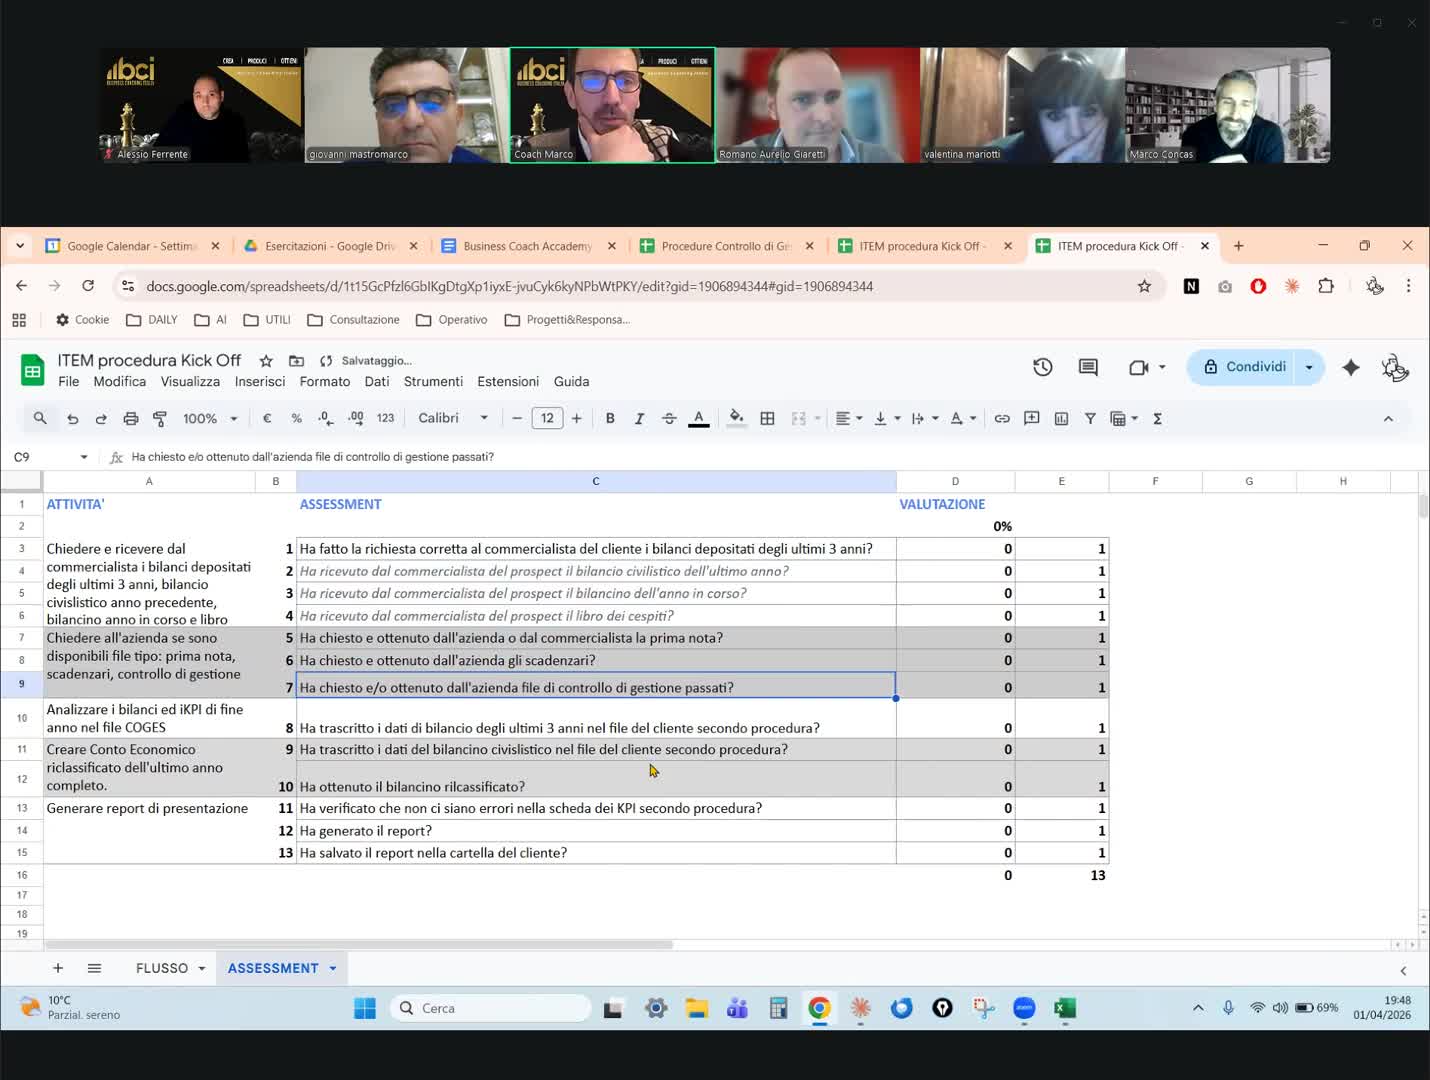The image size is (1430, 1080).
Task: Open version history clock icon
Action: [x=1042, y=367]
